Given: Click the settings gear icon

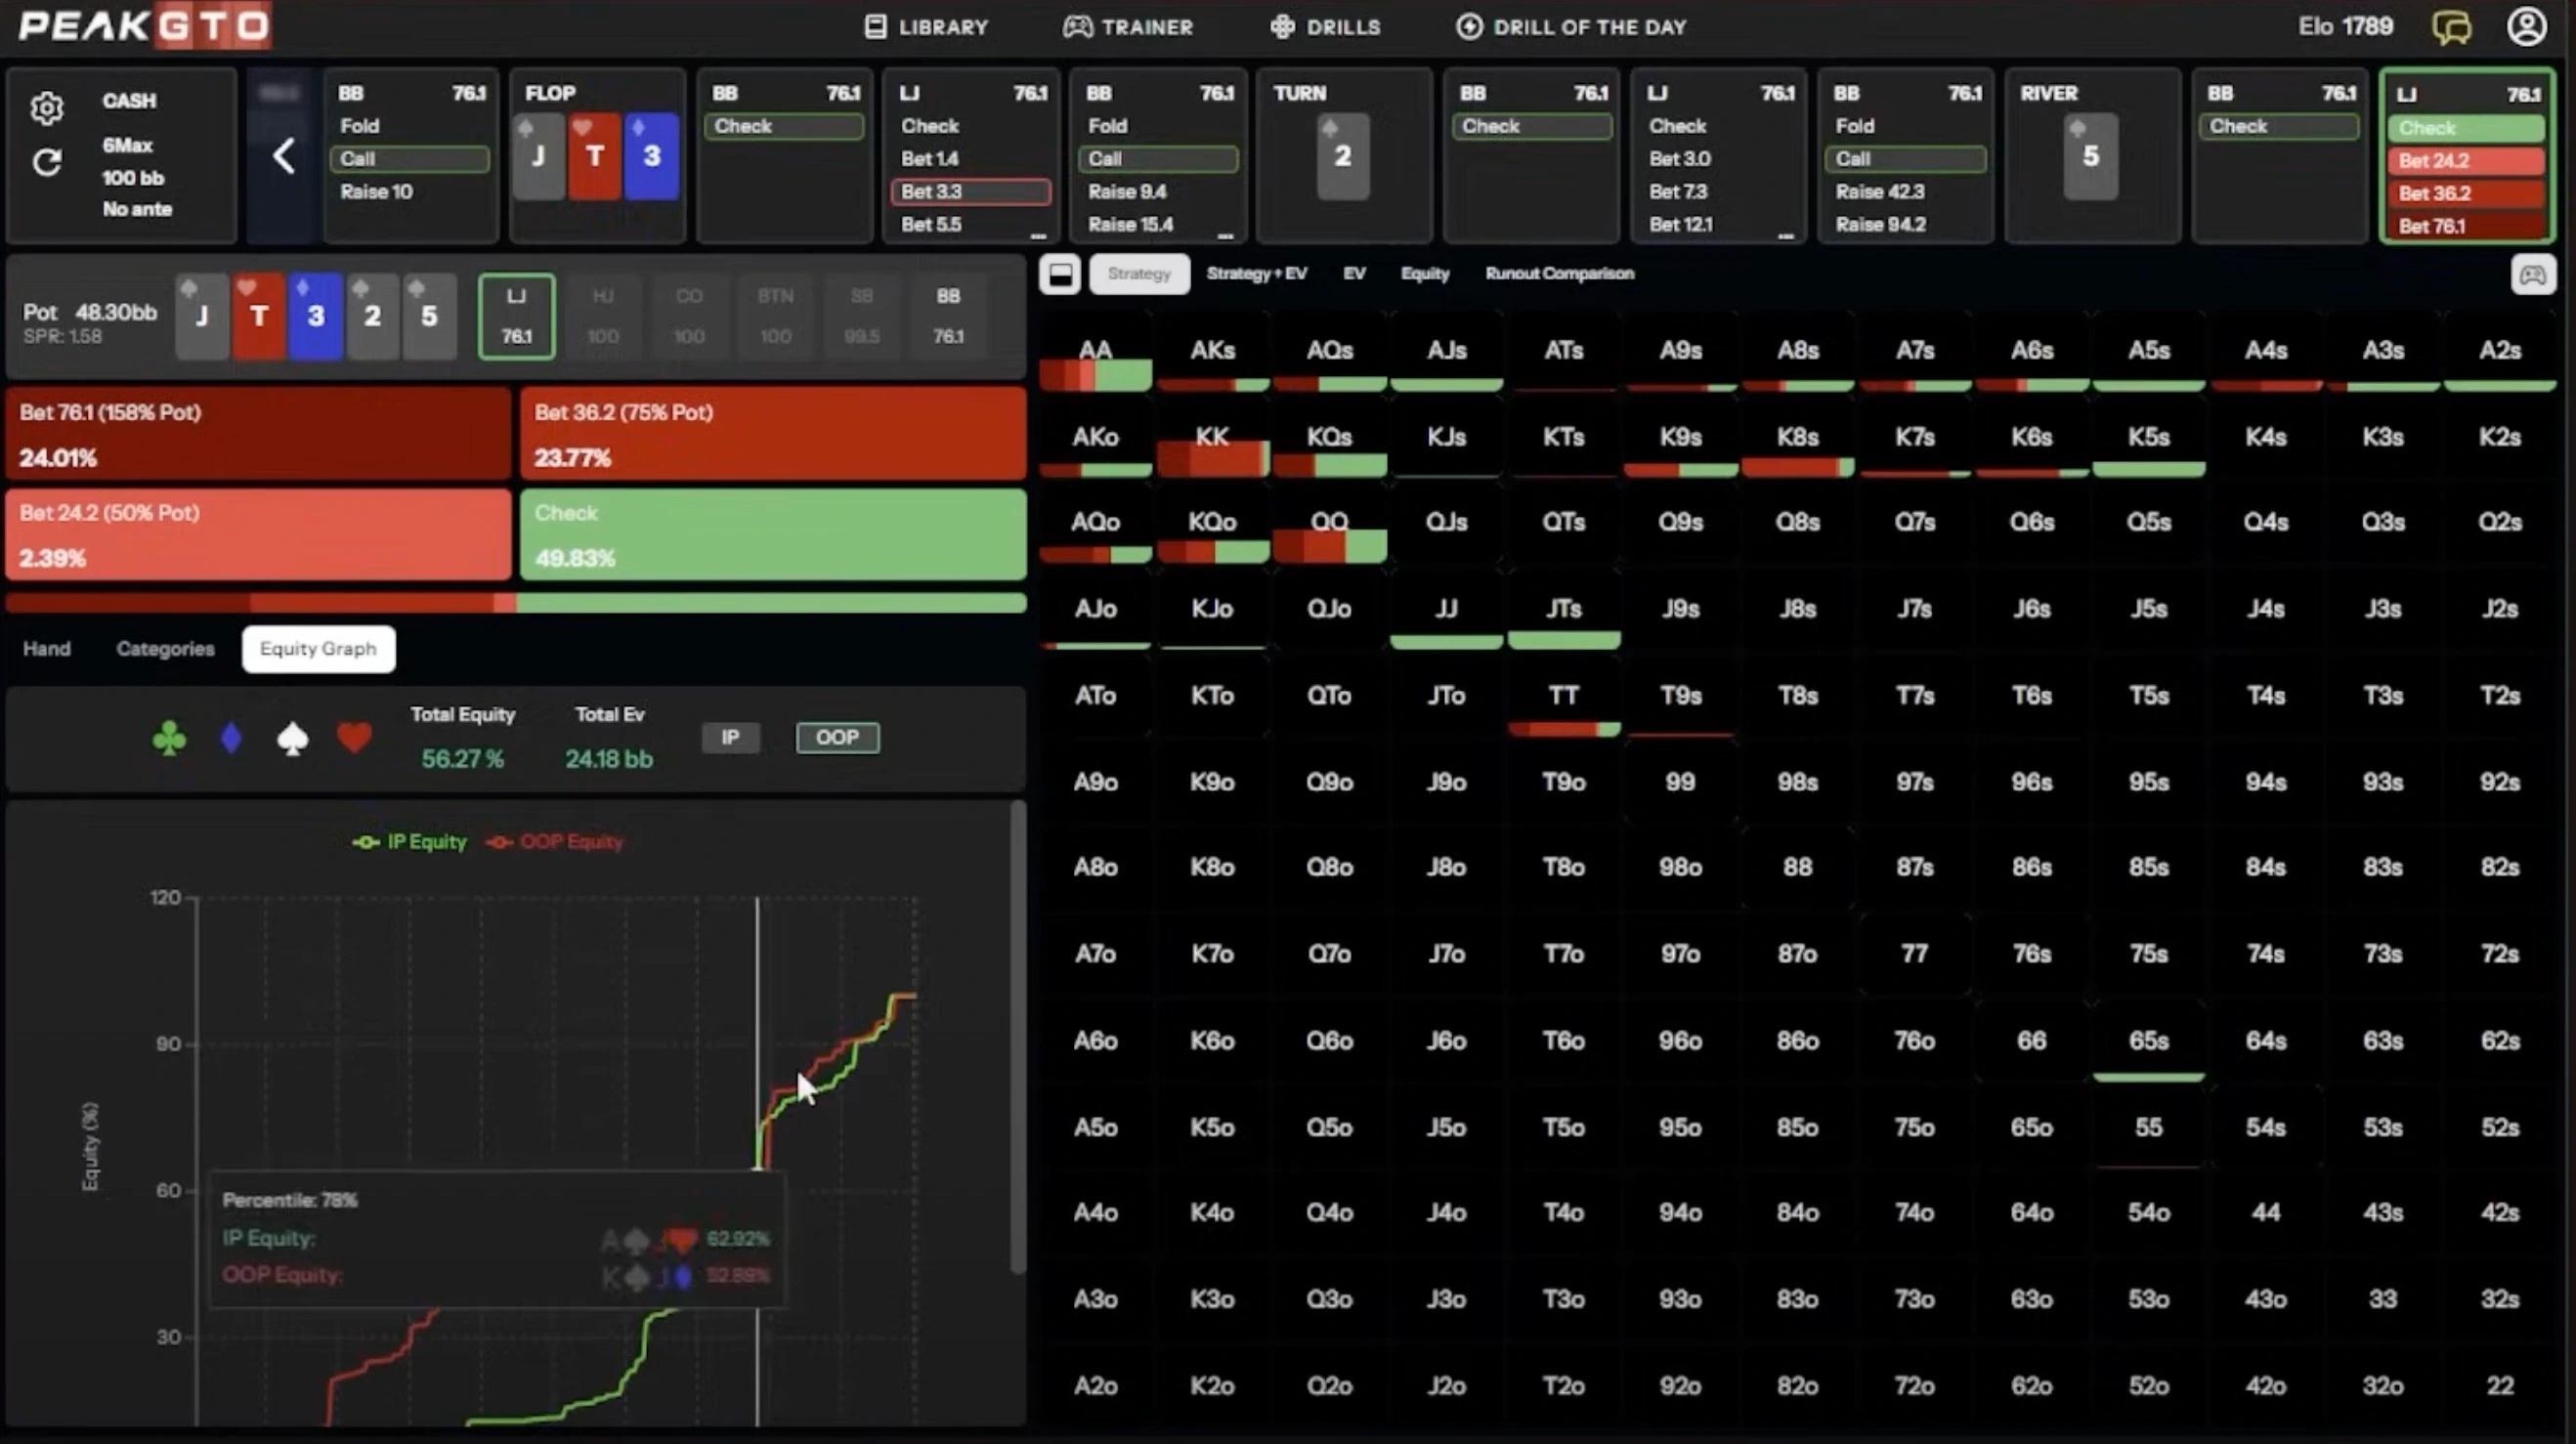Looking at the screenshot, I should click(x=46, y=108).
